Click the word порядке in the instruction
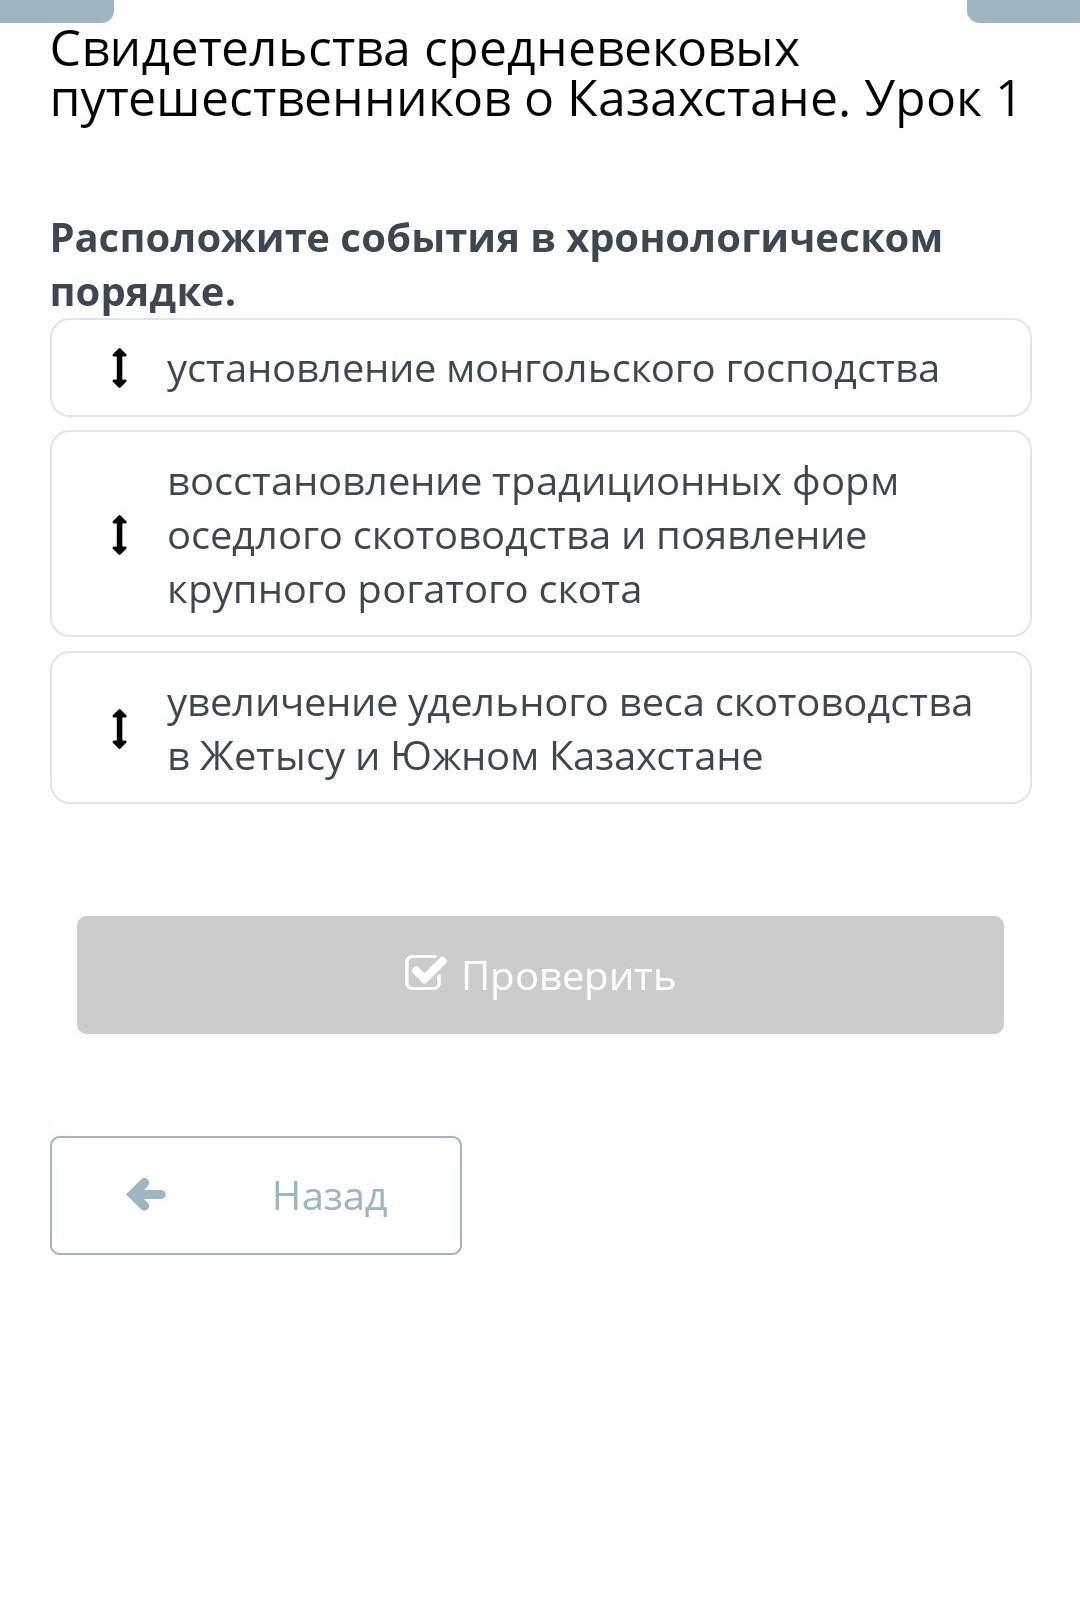Image resolution: width=1080 pixels, height=1612 pixels. pos(143,293)
